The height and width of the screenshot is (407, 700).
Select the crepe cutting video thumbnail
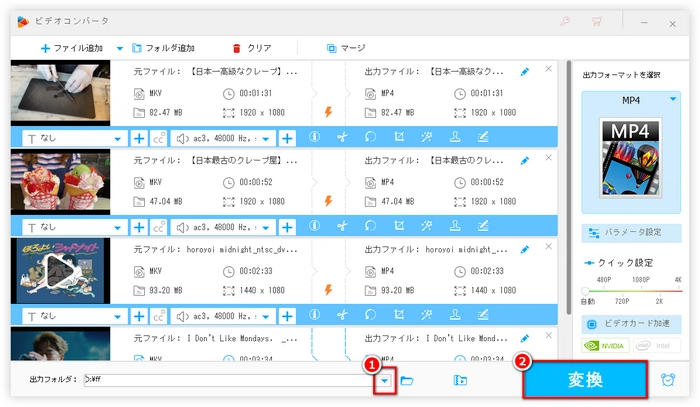pyautogui.click(x=60, y=93)
